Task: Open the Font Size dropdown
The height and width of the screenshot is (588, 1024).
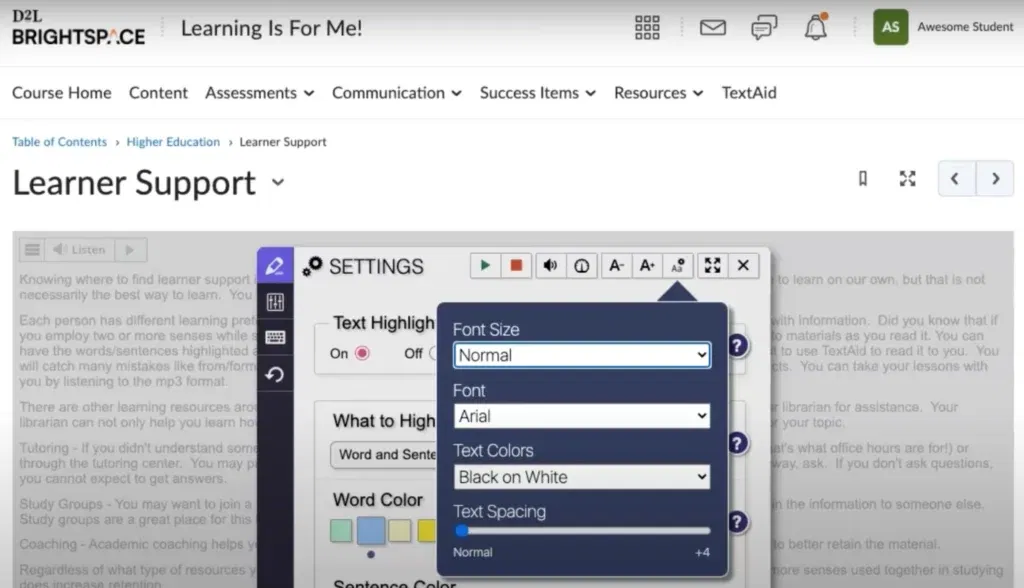Action: 581,355
